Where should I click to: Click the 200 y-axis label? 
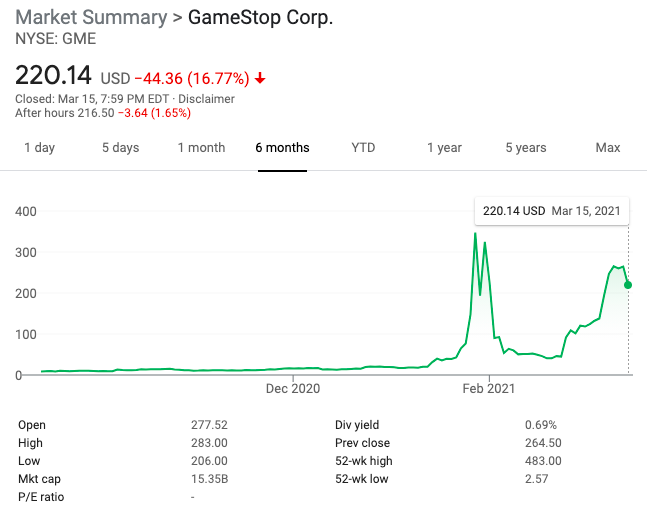tap(26, 293)
